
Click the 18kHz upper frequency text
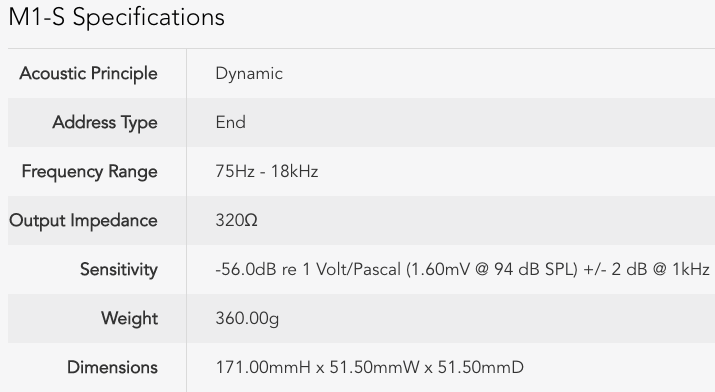(x=295, y=171)
